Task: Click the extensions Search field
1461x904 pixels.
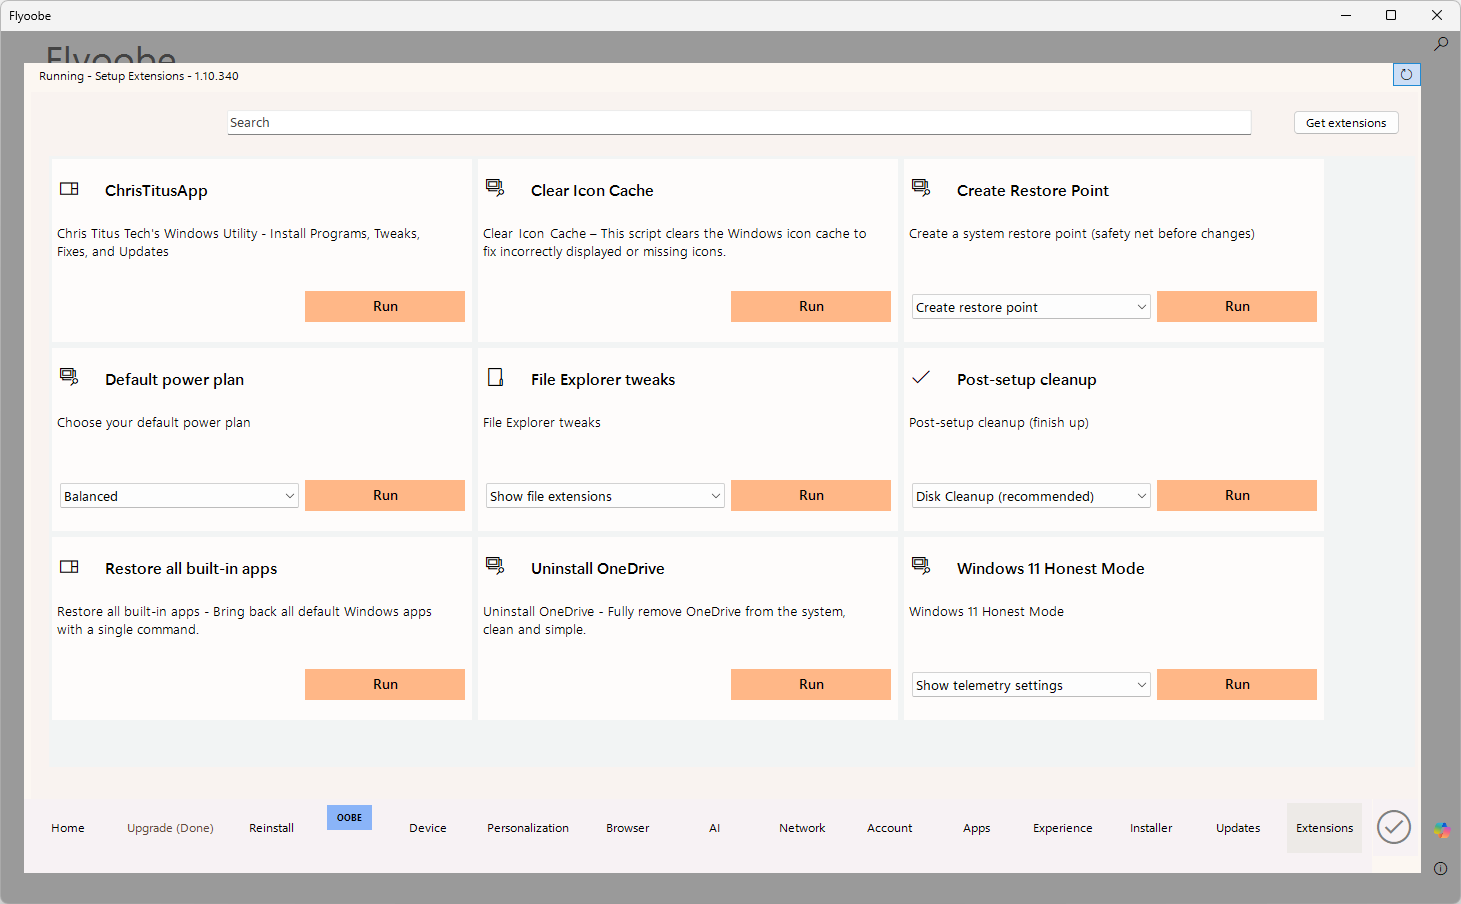Action: tap(739, 122)
